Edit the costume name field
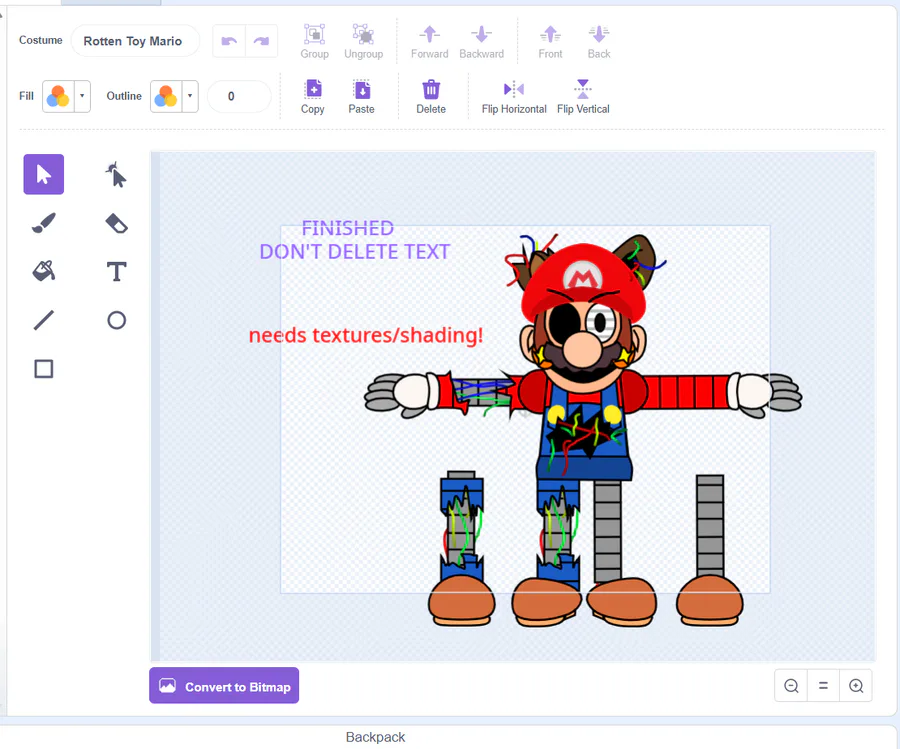This screenshot has width=900, height=749. 135,41
